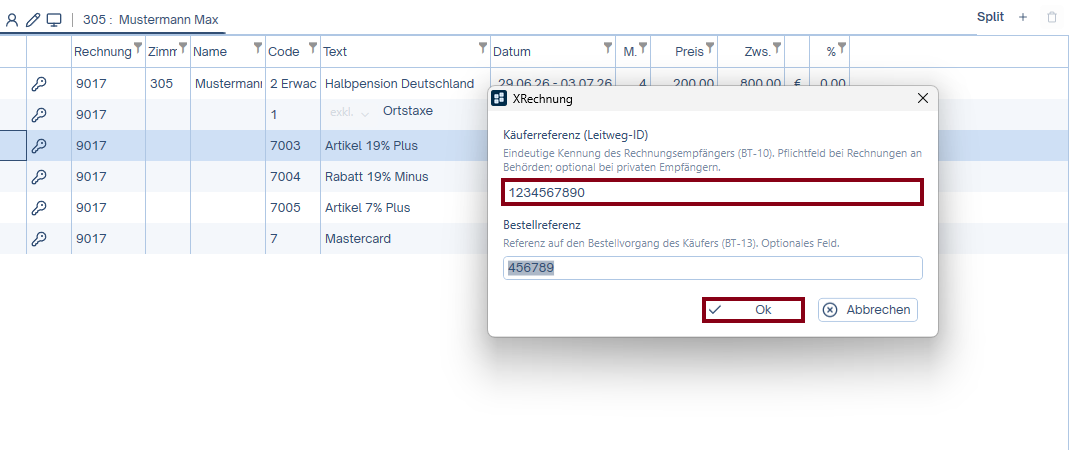Click the Mustermann name cell
The height and width of the screenshot is (450, 1070).
(x=228, y=83)
